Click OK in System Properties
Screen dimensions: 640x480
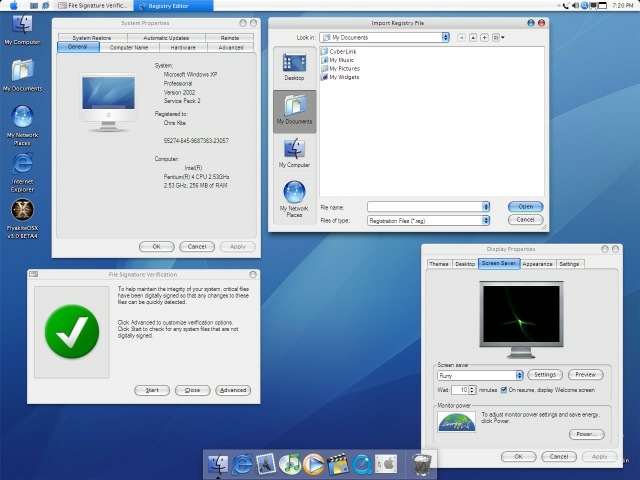pos(157,247)
